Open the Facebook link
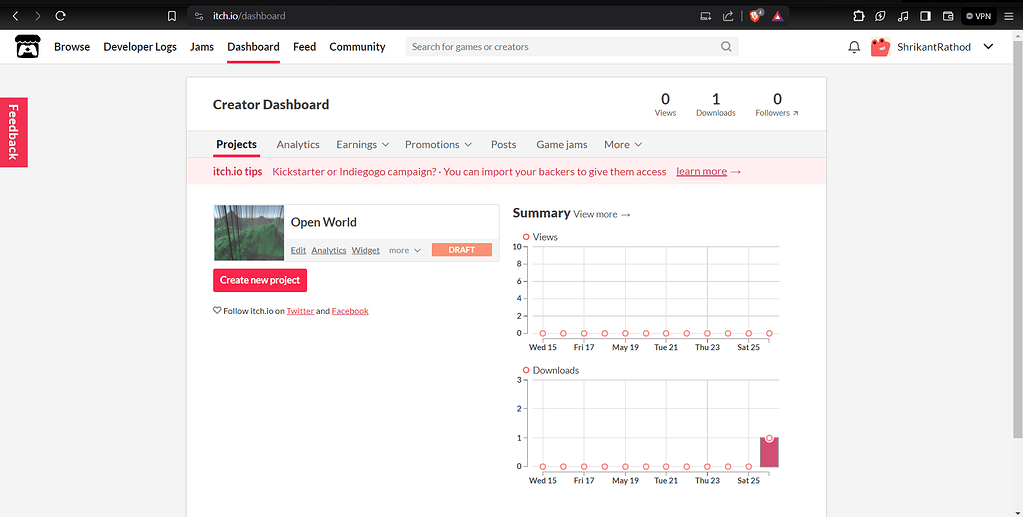This screenshot has width=1023, height=517. click(350, 311)
